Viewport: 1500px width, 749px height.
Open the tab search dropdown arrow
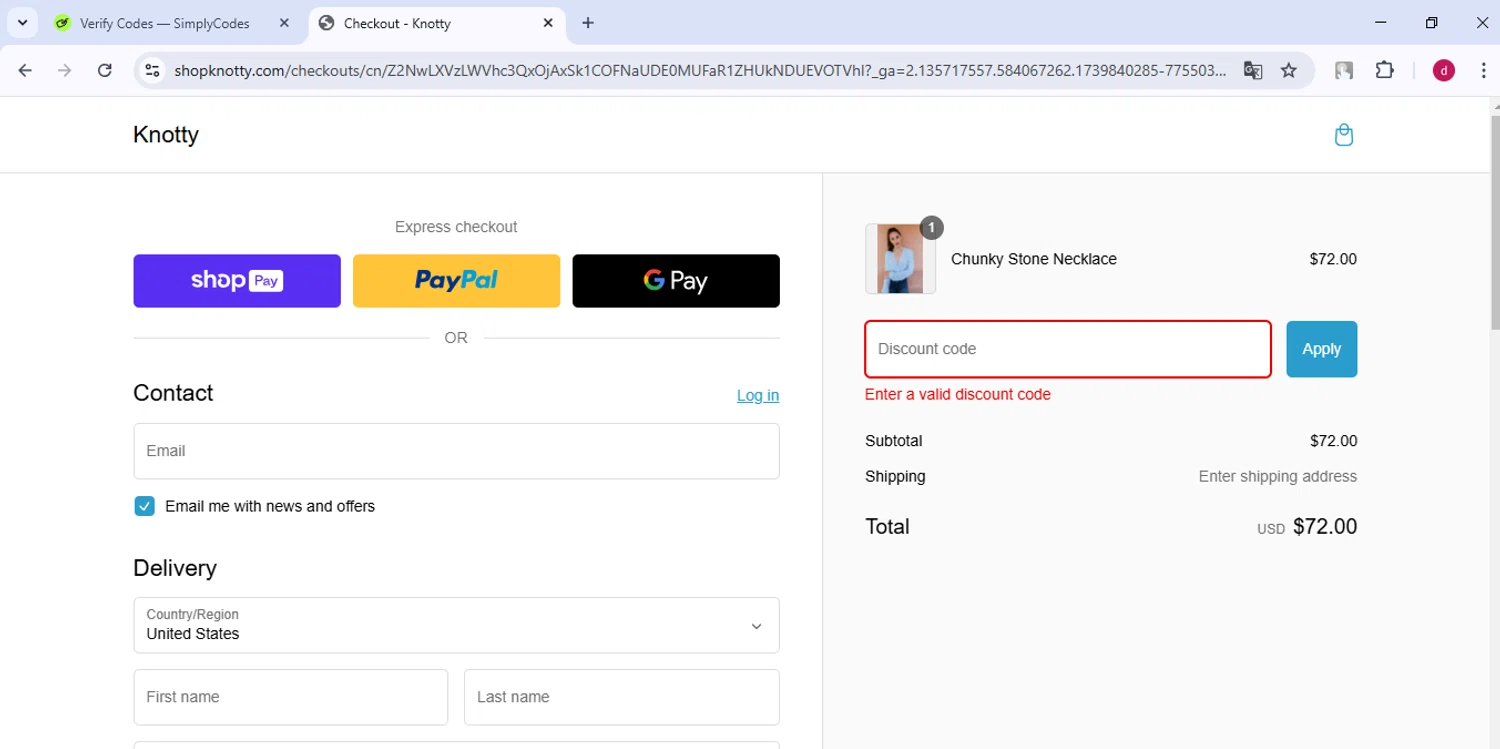tap(22, 23)
